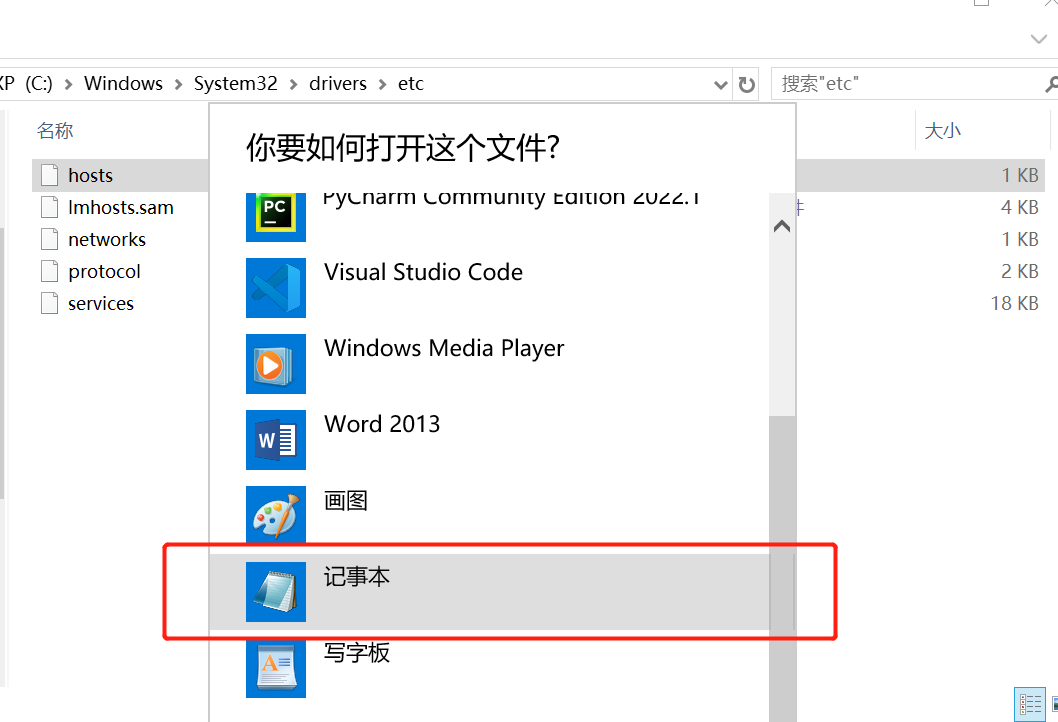The image size is (1058, 722).
Task: Select the Windows Media Player label
Action: point(444,348)
